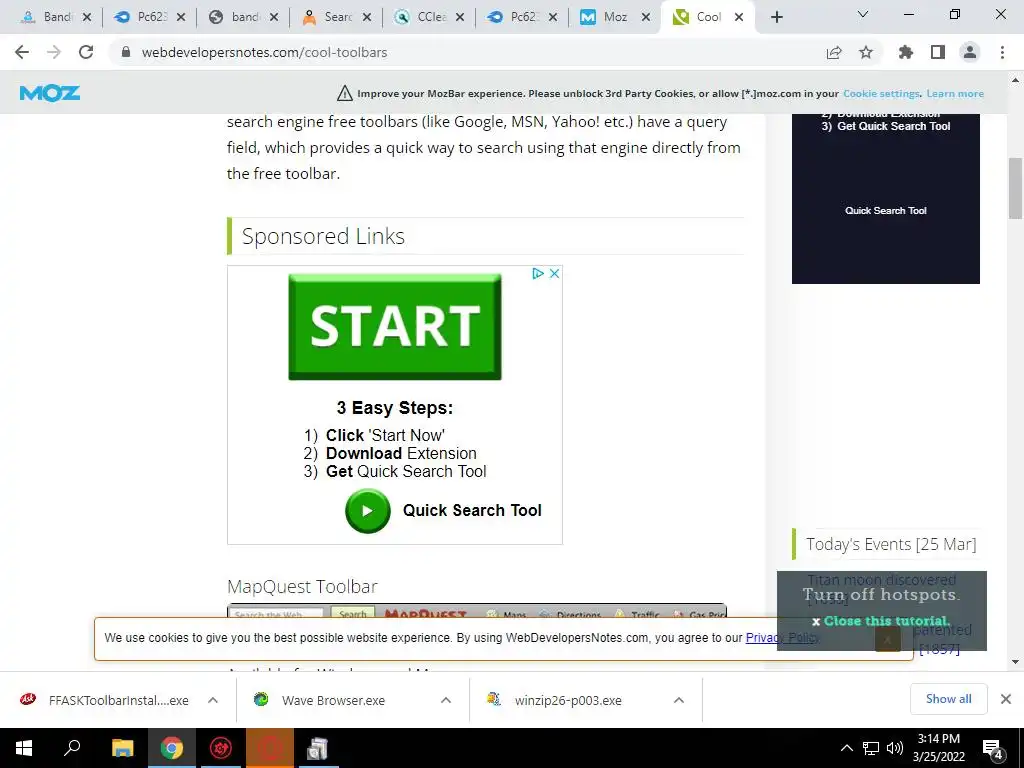Click the MapQuest toolbar screenshot image
Image resolution: width=1024 pixels, height=768 pixels.
(x=477, y=611)
